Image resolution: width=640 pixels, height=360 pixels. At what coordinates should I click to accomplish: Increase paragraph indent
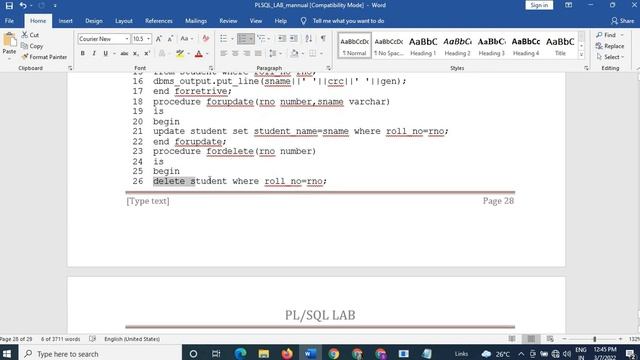pos(293,39)
